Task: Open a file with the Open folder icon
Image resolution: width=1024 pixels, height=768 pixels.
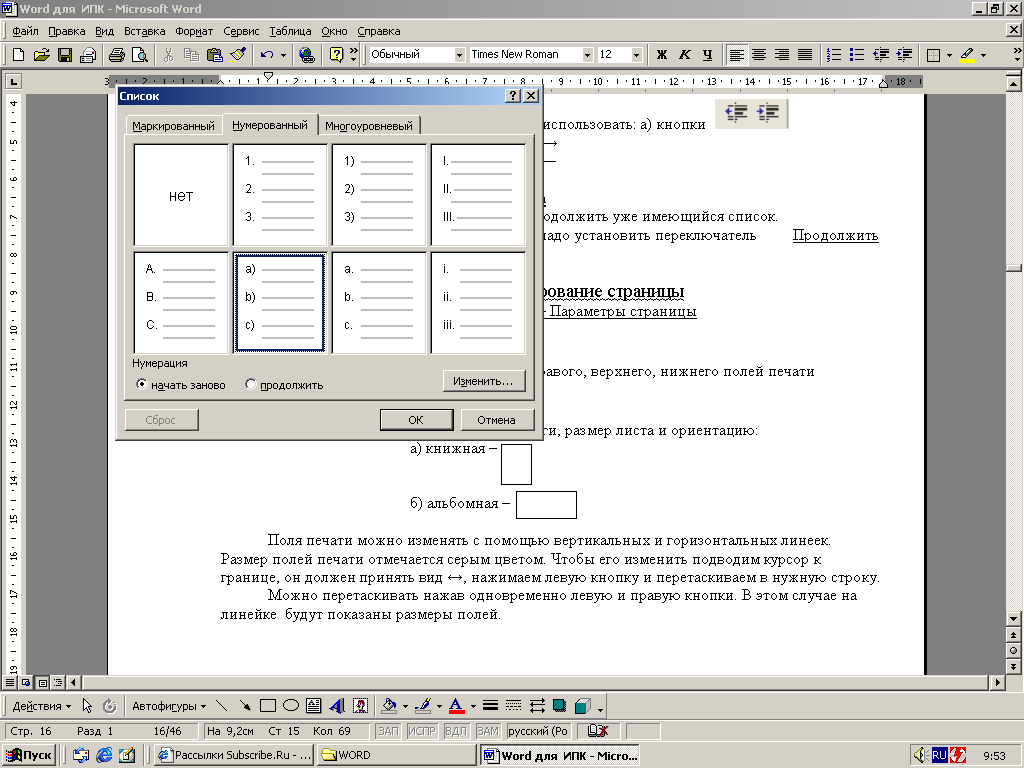Action: coord(42,55)
